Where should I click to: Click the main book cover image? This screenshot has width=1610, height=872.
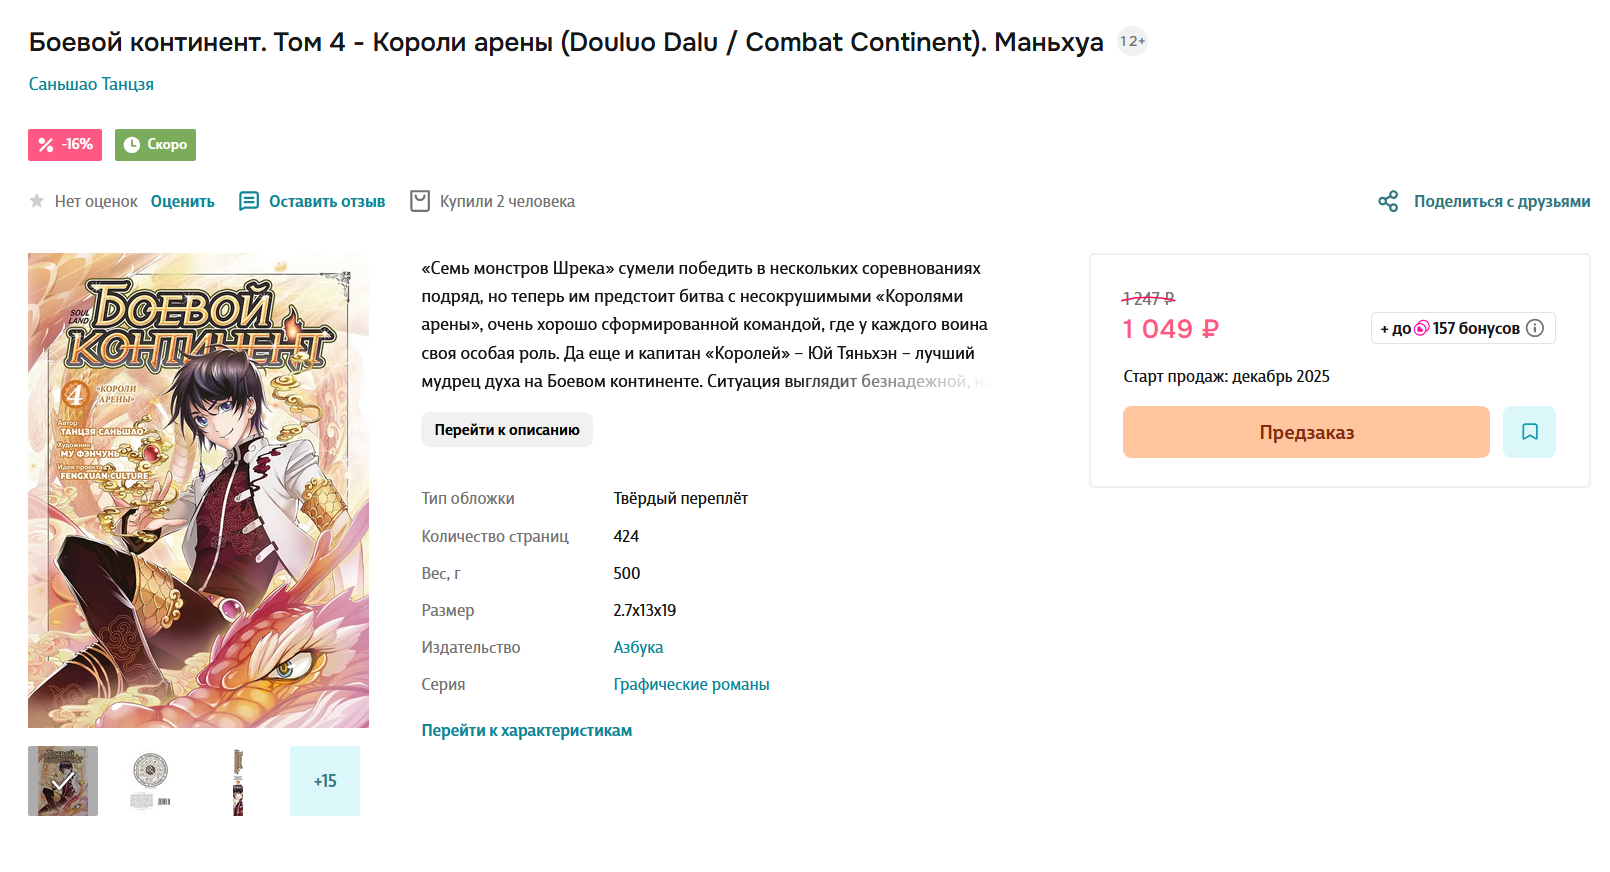pyautogui.click(x=198, y=490)
